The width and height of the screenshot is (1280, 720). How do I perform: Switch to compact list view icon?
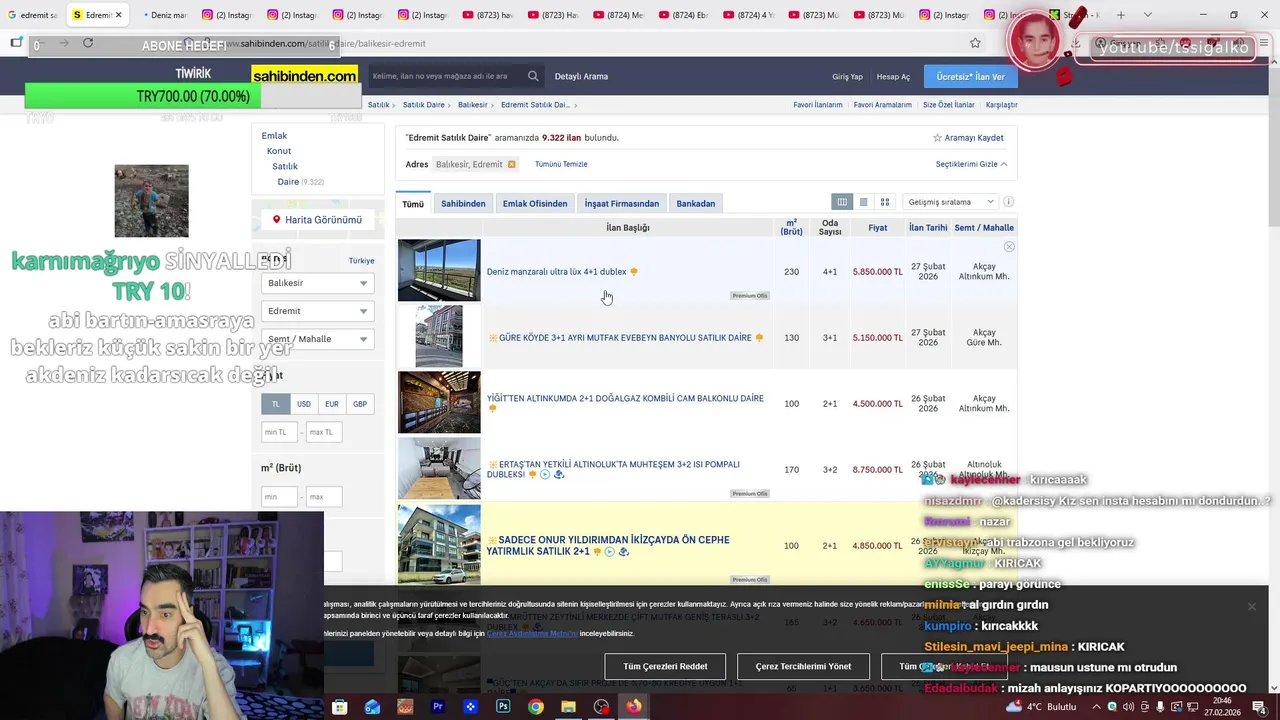(864, 202)
